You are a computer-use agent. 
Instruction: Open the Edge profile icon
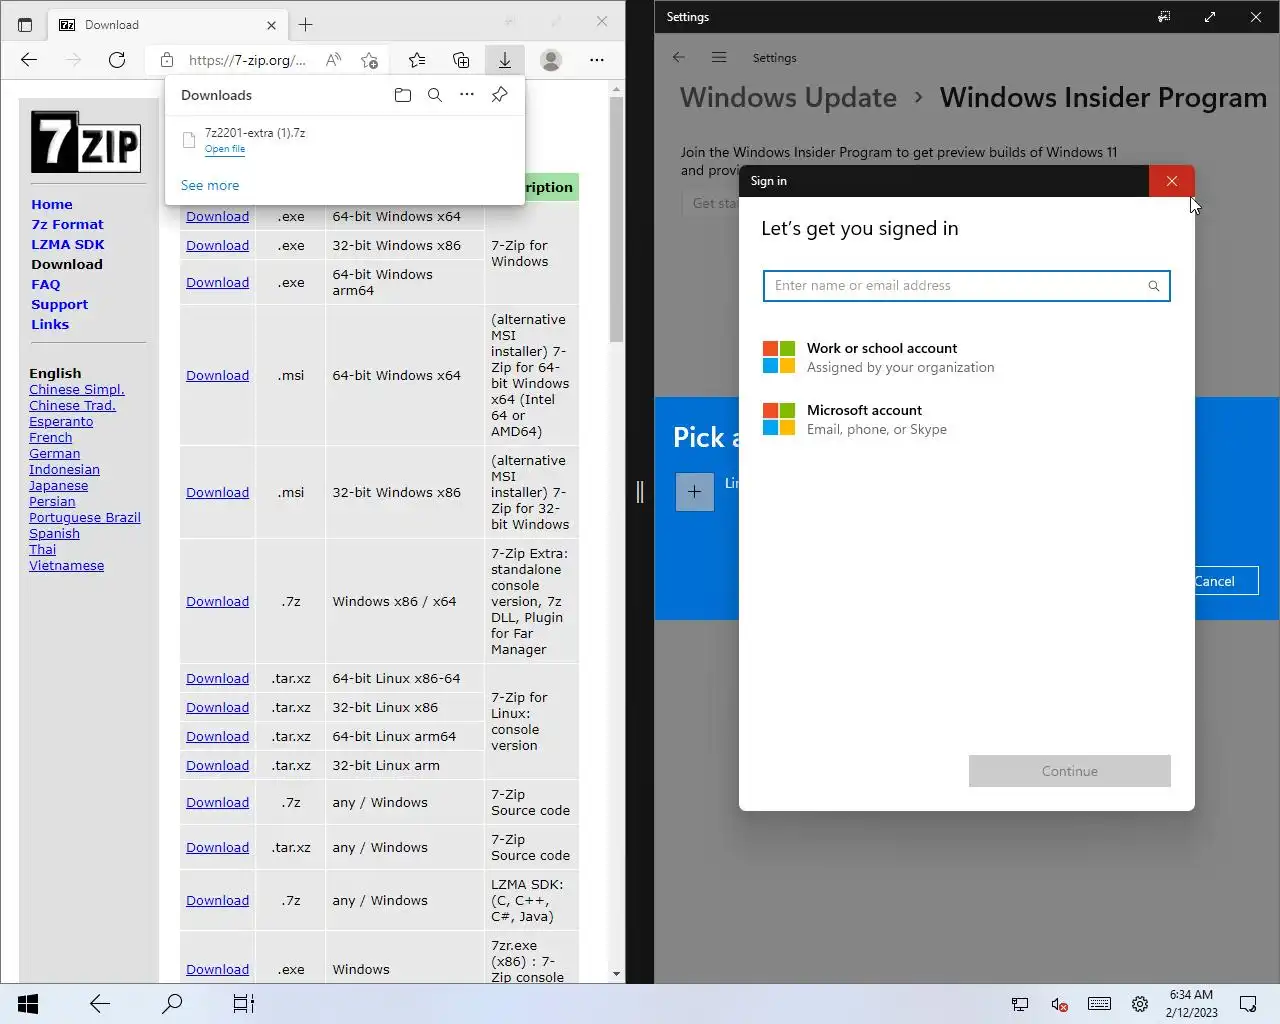tap(551, 60)
